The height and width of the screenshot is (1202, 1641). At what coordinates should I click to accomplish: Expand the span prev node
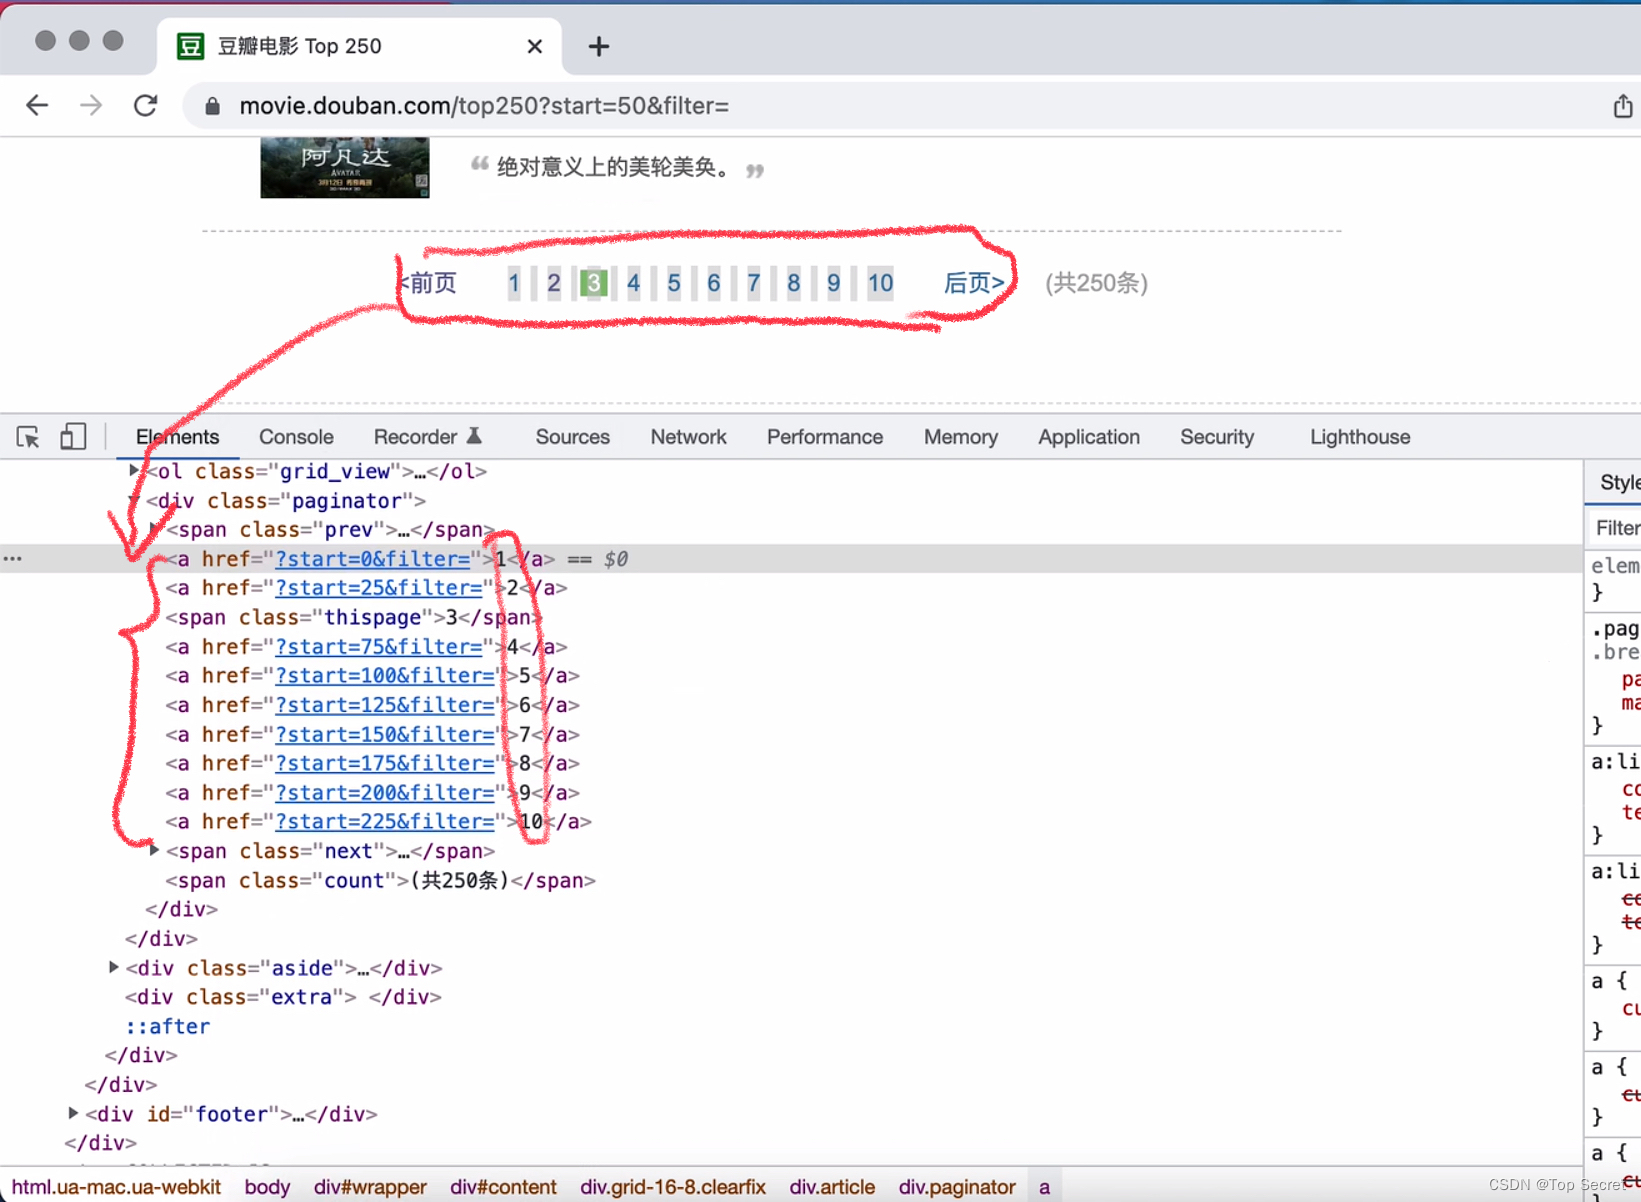(x=154, y=529)
